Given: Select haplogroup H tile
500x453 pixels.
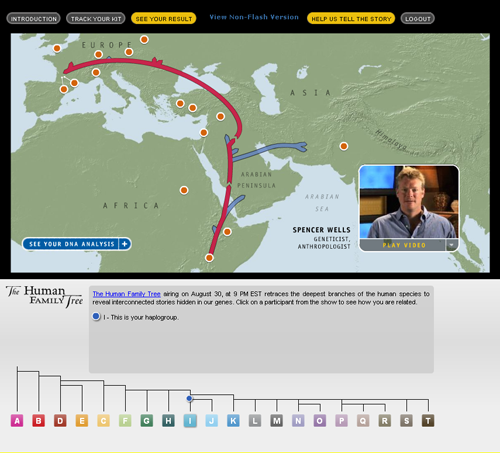Looking at the screenshot, I should point(168,421).
